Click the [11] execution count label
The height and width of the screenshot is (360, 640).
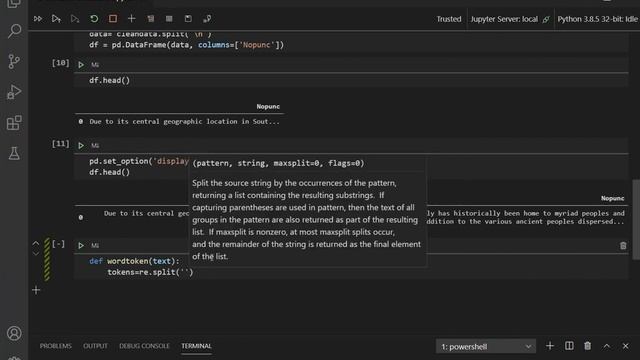60,144
